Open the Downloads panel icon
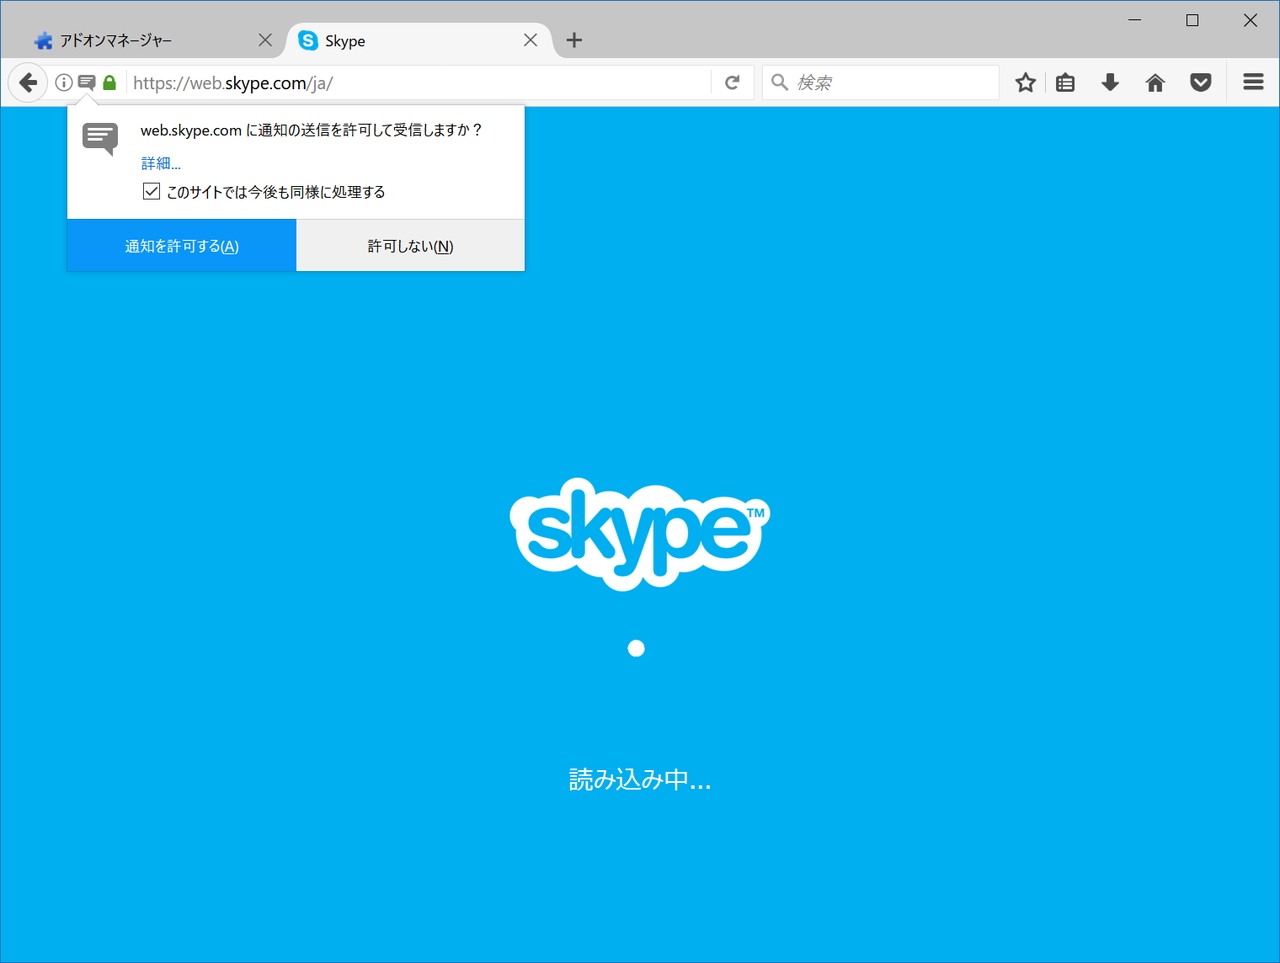Screen dimensions: 1280x963 [1110, 82]
